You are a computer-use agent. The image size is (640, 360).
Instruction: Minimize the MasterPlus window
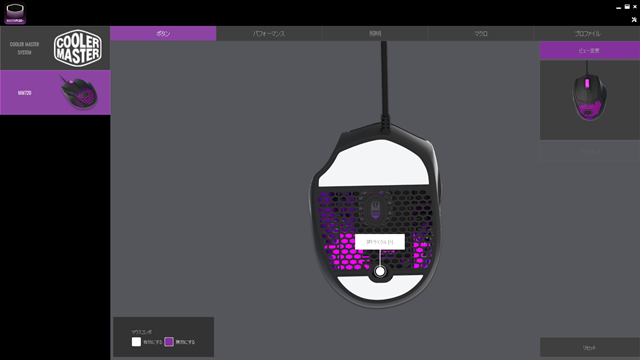coord(619,7)
